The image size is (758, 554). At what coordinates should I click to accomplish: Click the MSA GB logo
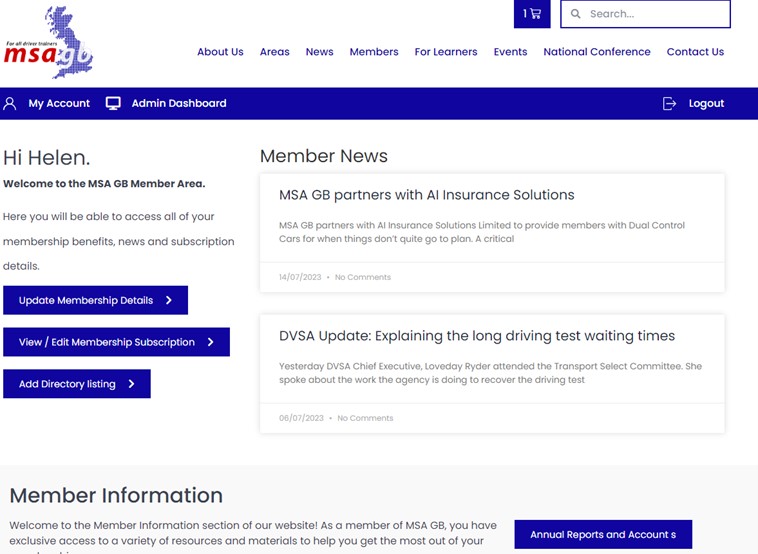[x=48, y=43]
